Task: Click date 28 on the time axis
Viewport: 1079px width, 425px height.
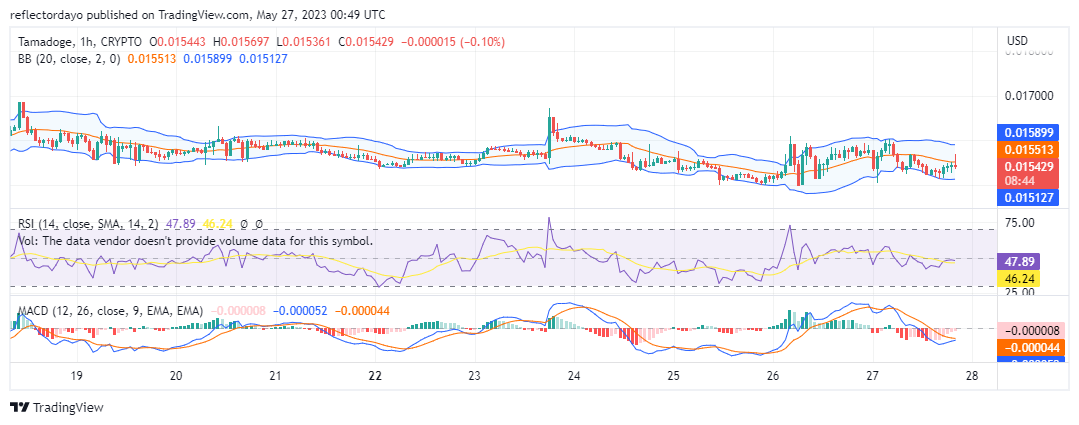Action: coord(972,376)
